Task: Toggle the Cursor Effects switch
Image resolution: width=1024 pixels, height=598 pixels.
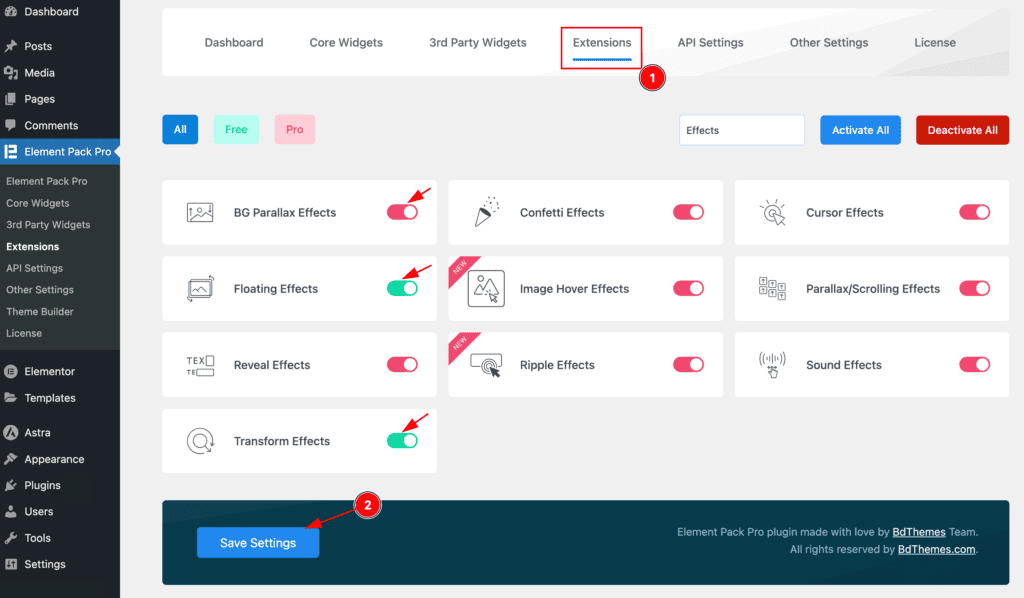Action: [974, 212]
